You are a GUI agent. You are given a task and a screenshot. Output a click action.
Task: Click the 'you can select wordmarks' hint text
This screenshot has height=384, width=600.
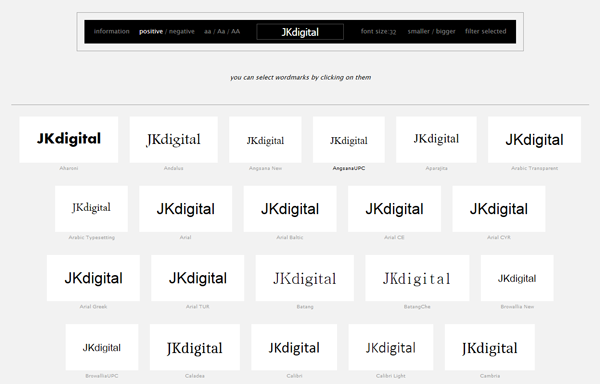(x=300, y=77)
